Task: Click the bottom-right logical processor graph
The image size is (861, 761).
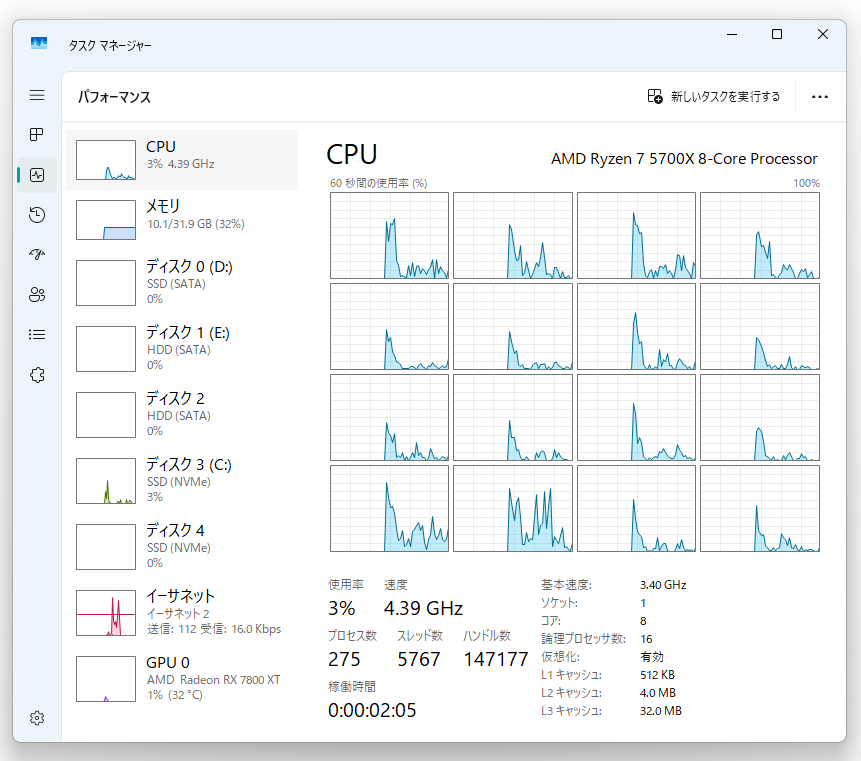Action: click(x=760, y=508)
